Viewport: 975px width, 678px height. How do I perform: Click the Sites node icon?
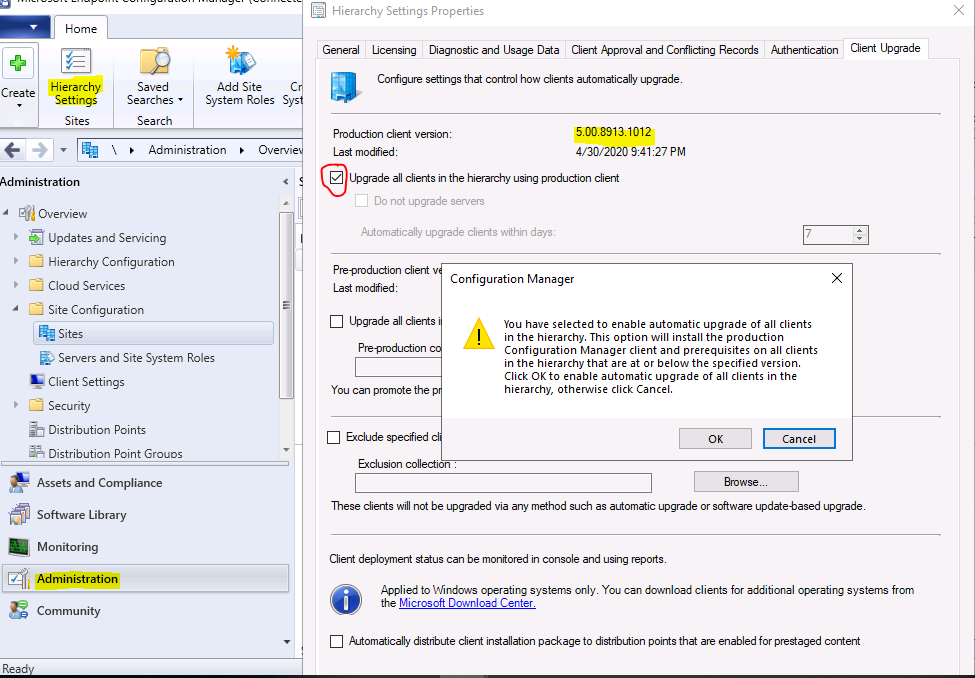(47, 333)
